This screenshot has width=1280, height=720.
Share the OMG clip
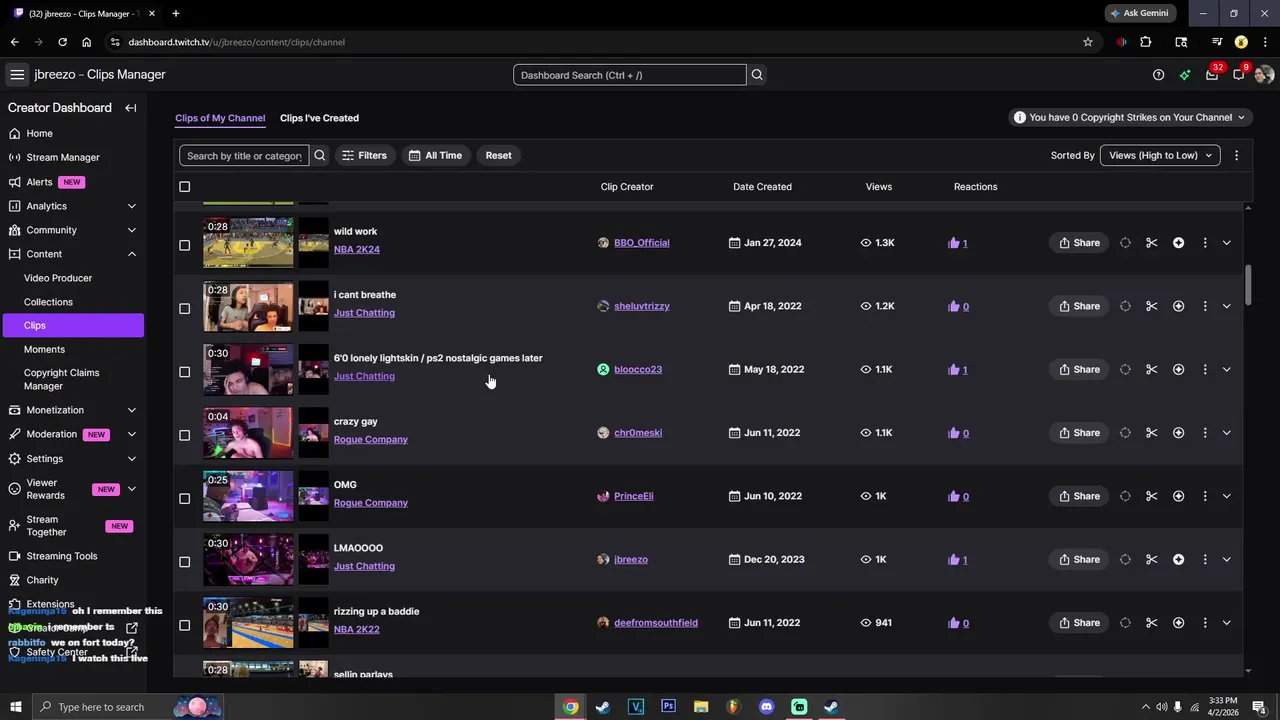point(1079,496)
